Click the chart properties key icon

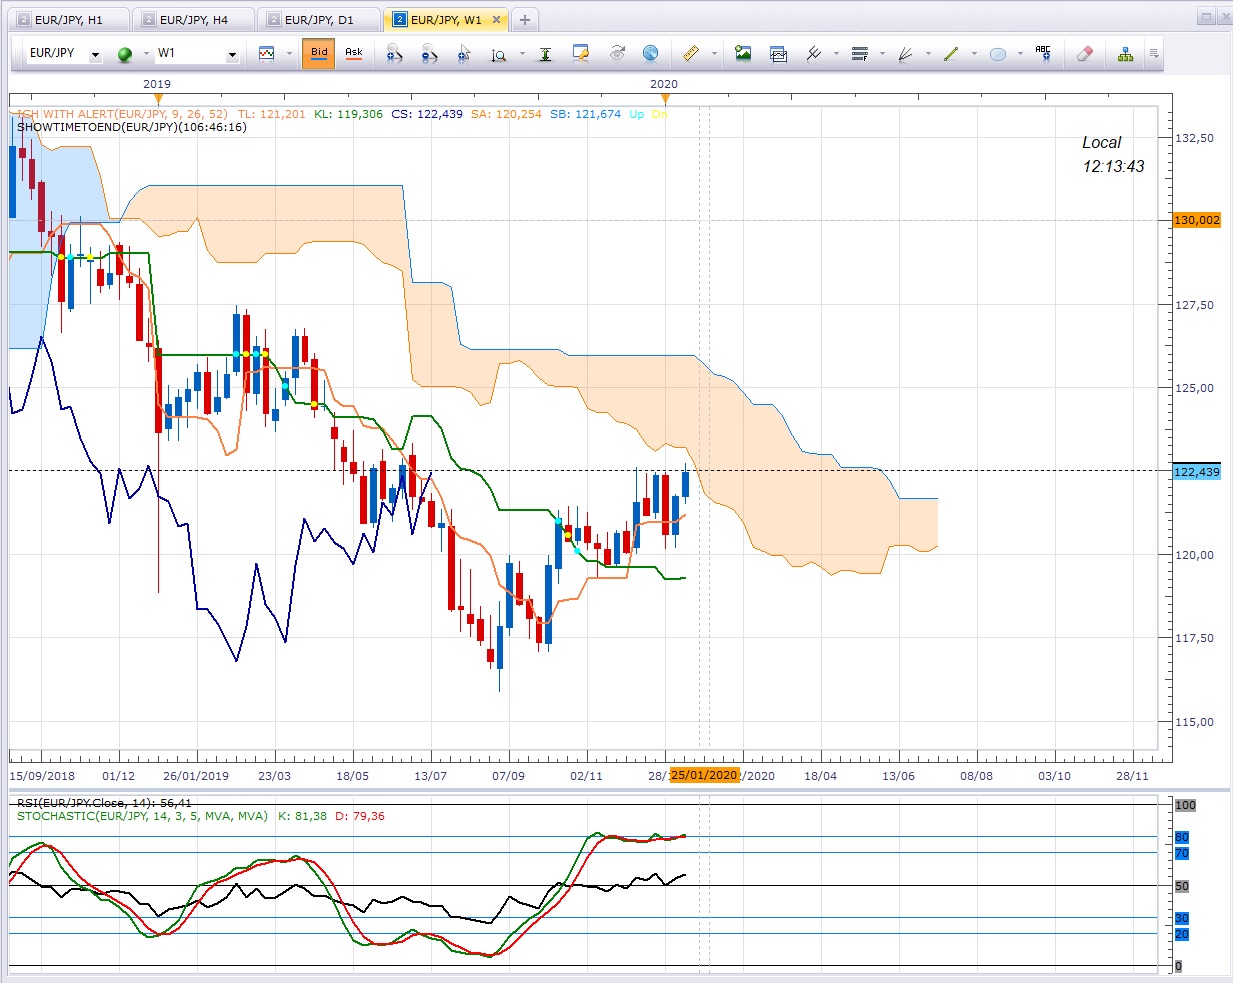coord(581,54)
